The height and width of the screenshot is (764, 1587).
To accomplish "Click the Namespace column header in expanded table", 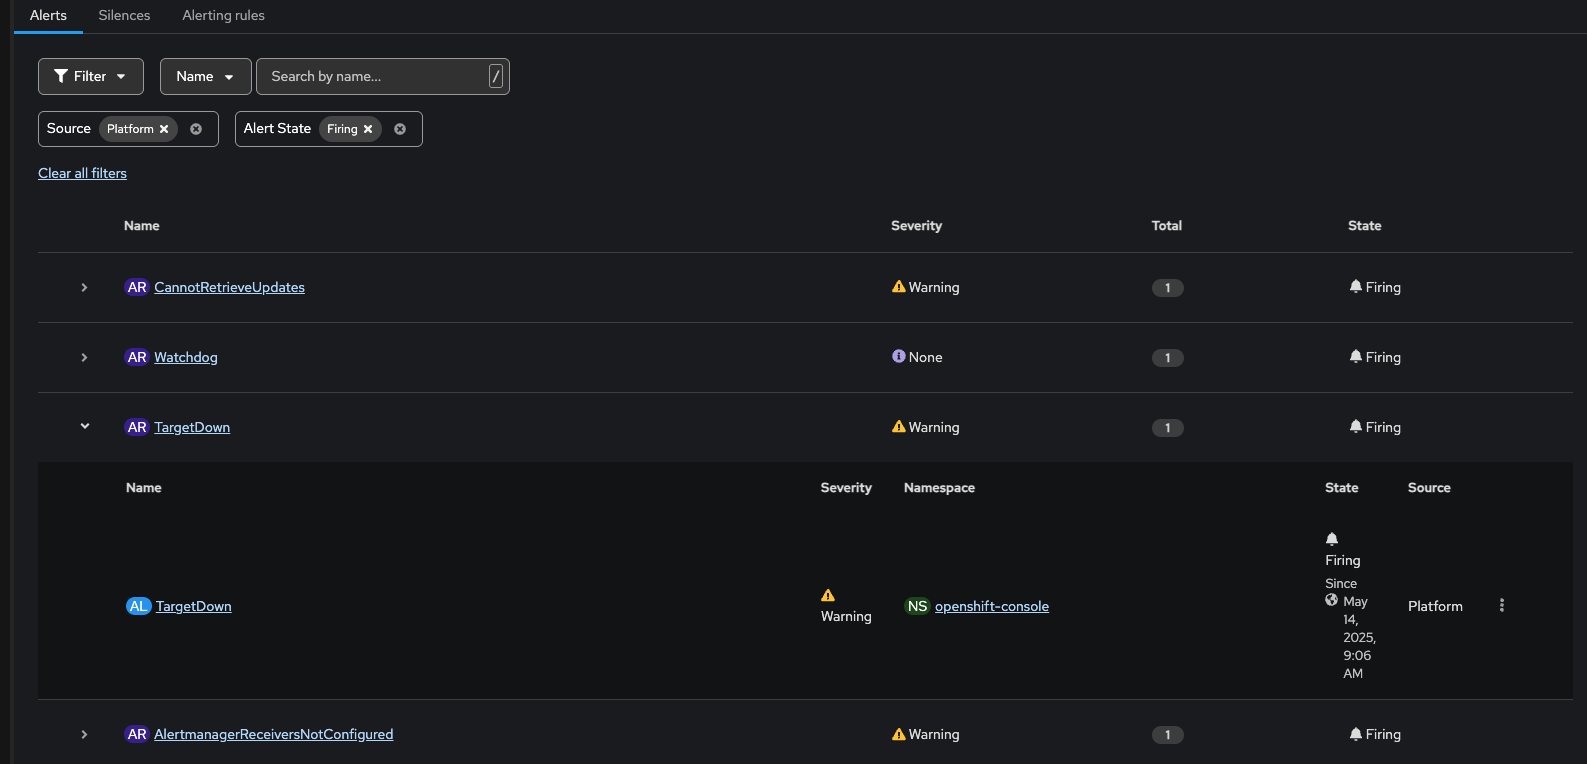I will pyautogui.click(x=939, y=488).
